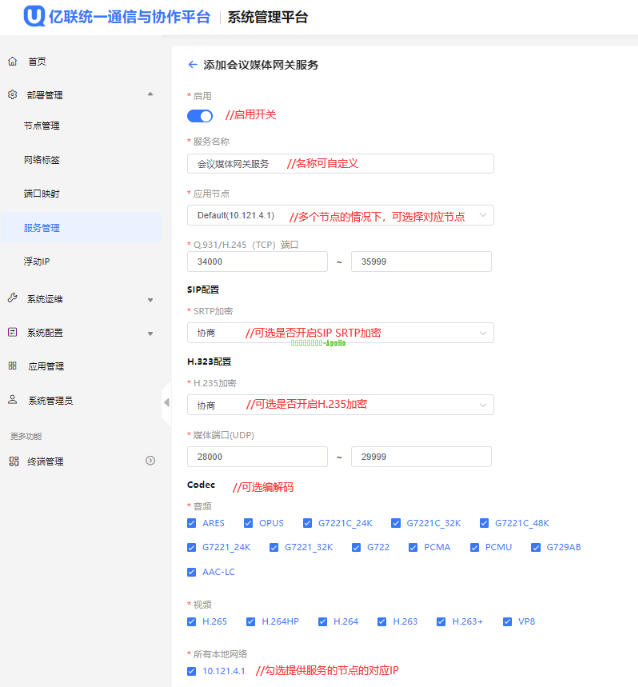The height and width of the screenshot is (687, 638).
Task: Toggle the 启用 enable switch
Action: [x=200, y=115]
